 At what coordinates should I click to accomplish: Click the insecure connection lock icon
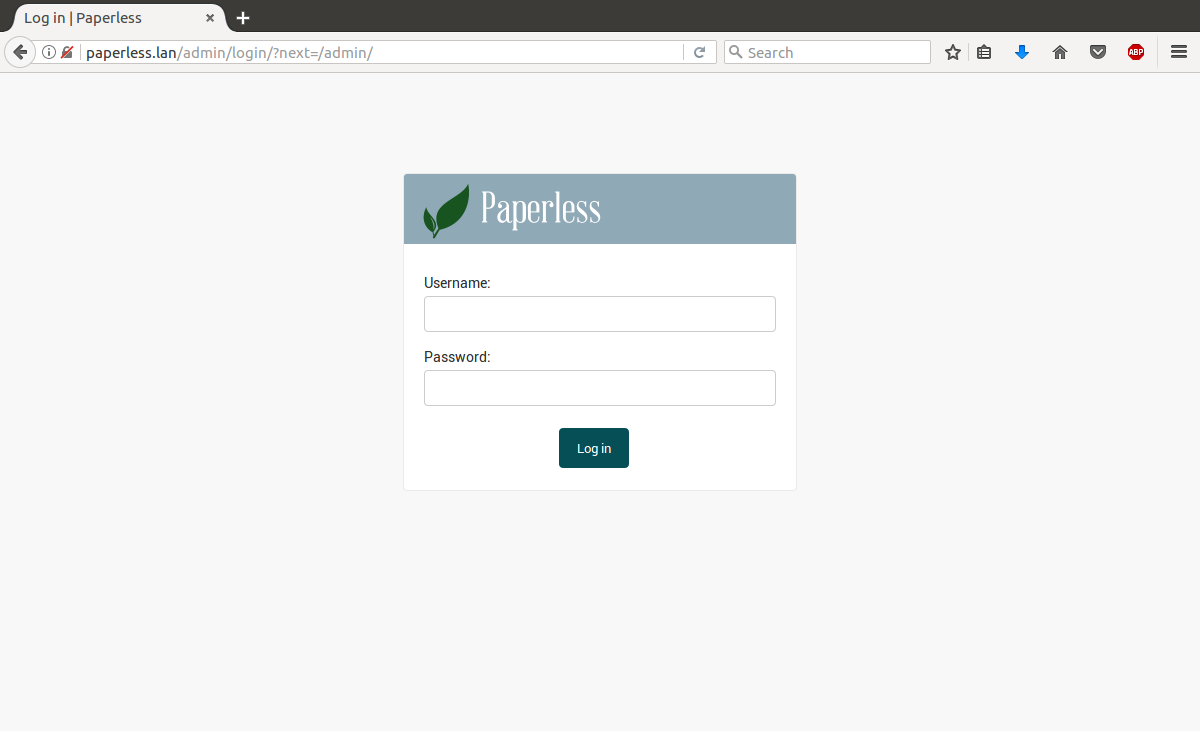67,52
